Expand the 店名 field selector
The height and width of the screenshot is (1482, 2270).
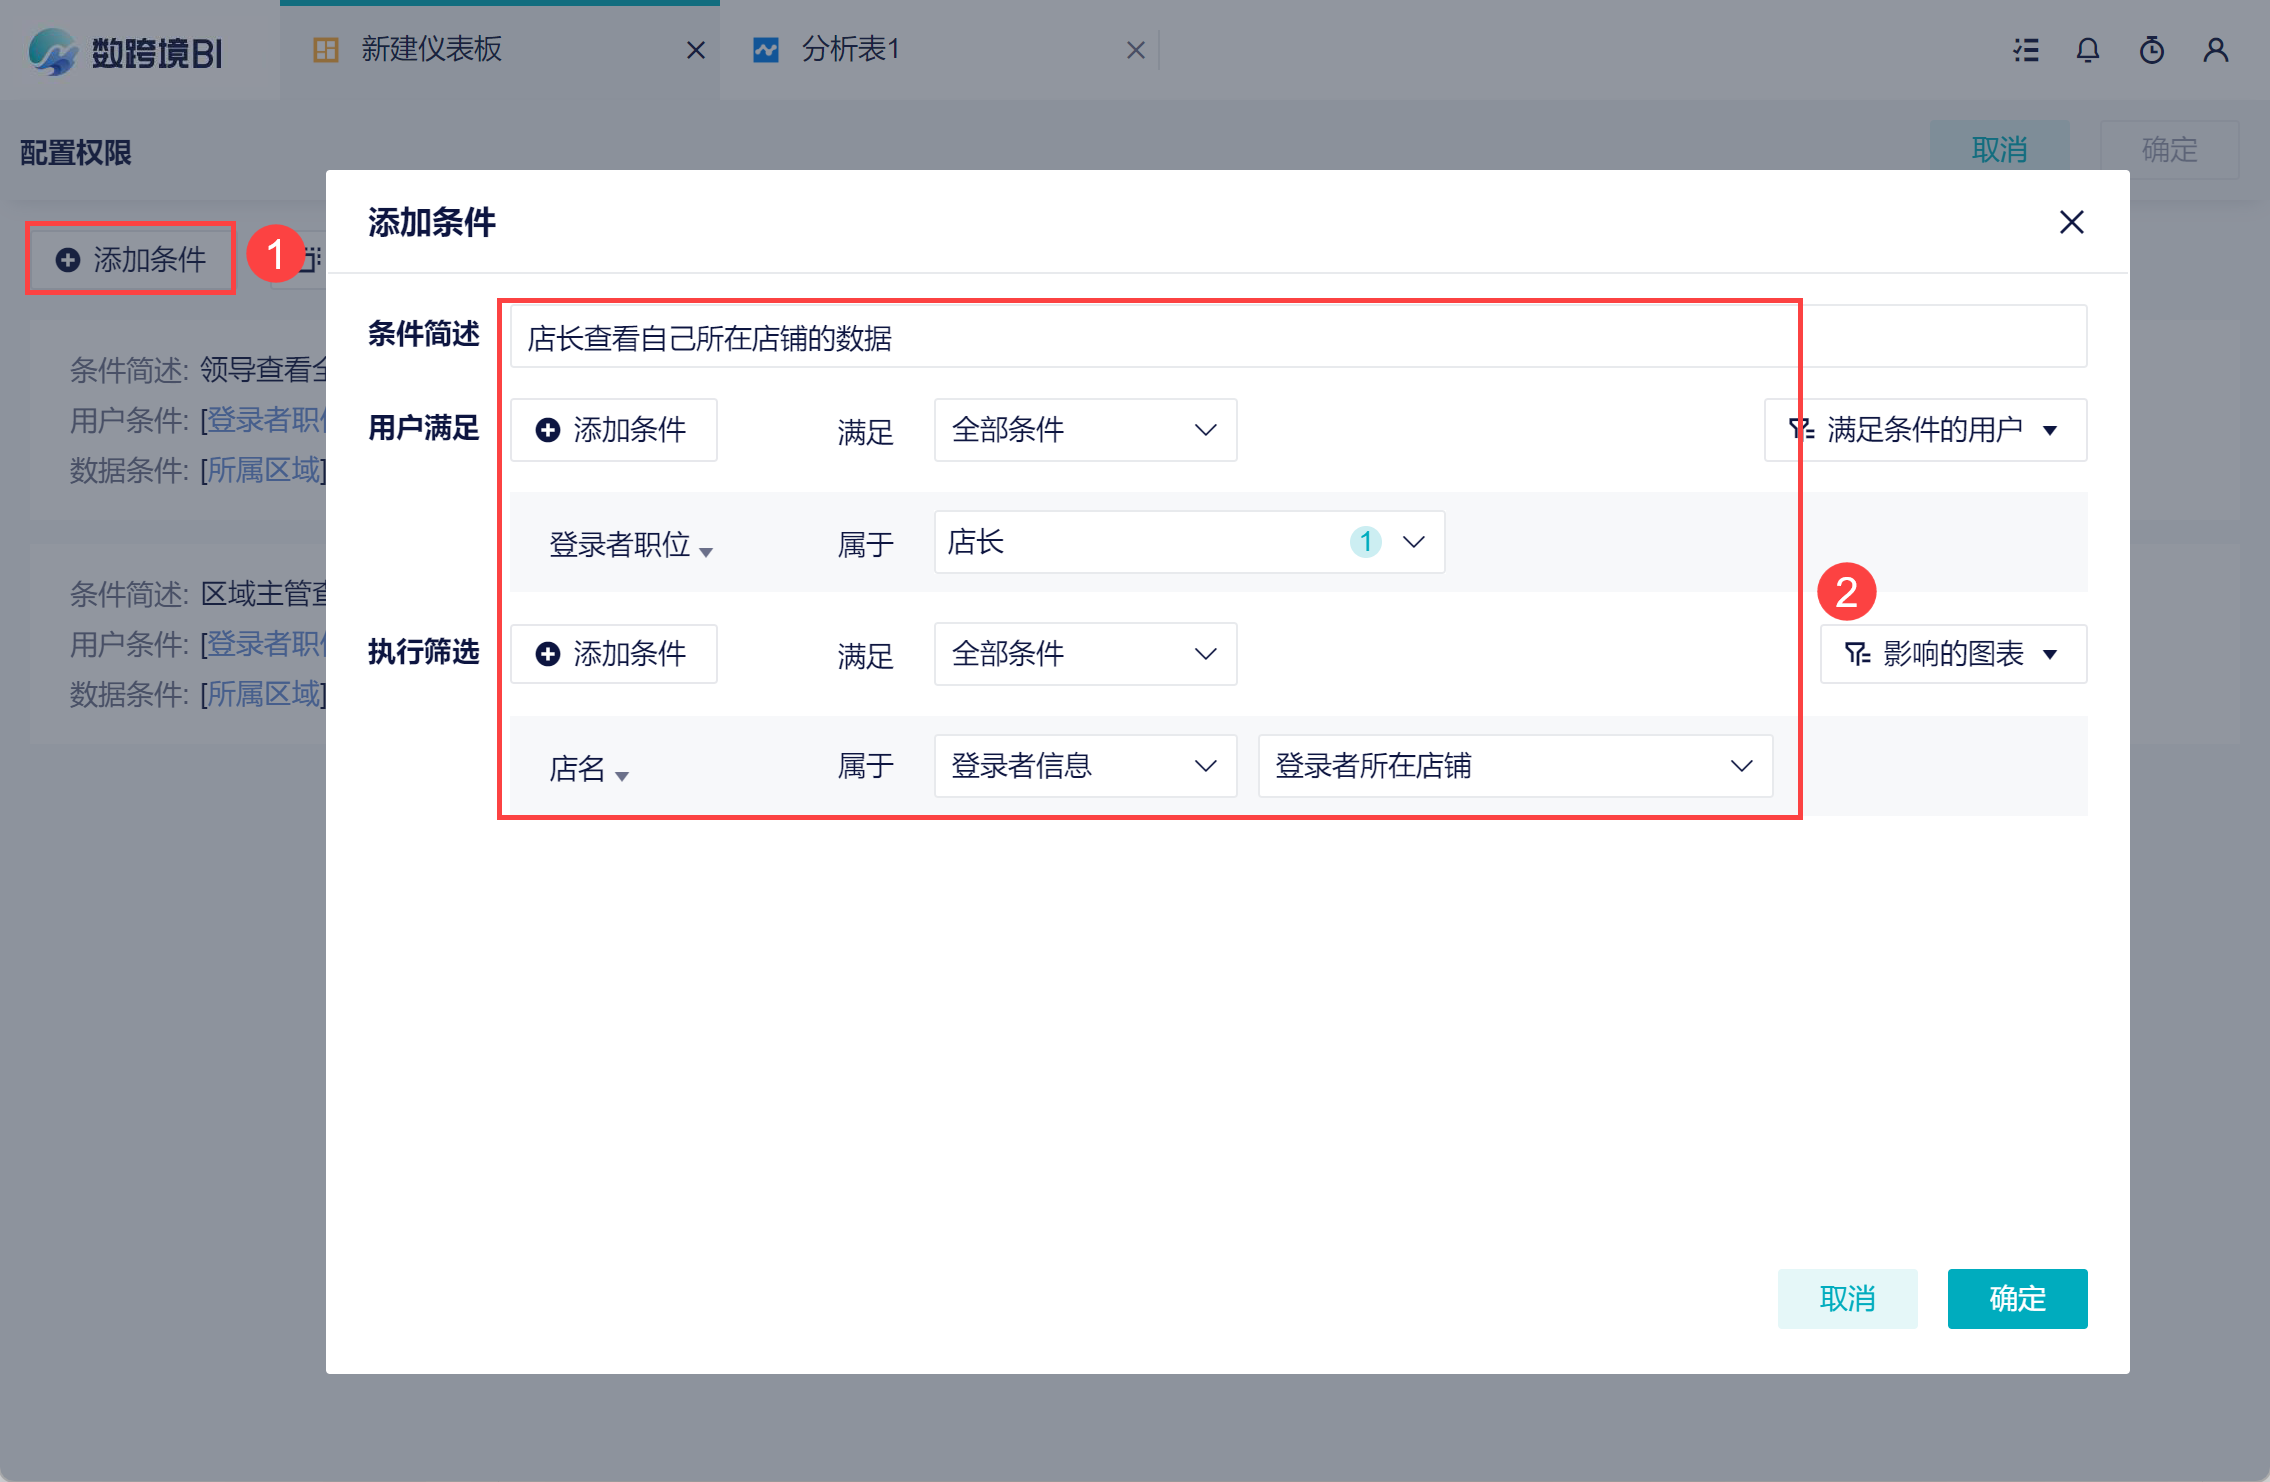588,769
